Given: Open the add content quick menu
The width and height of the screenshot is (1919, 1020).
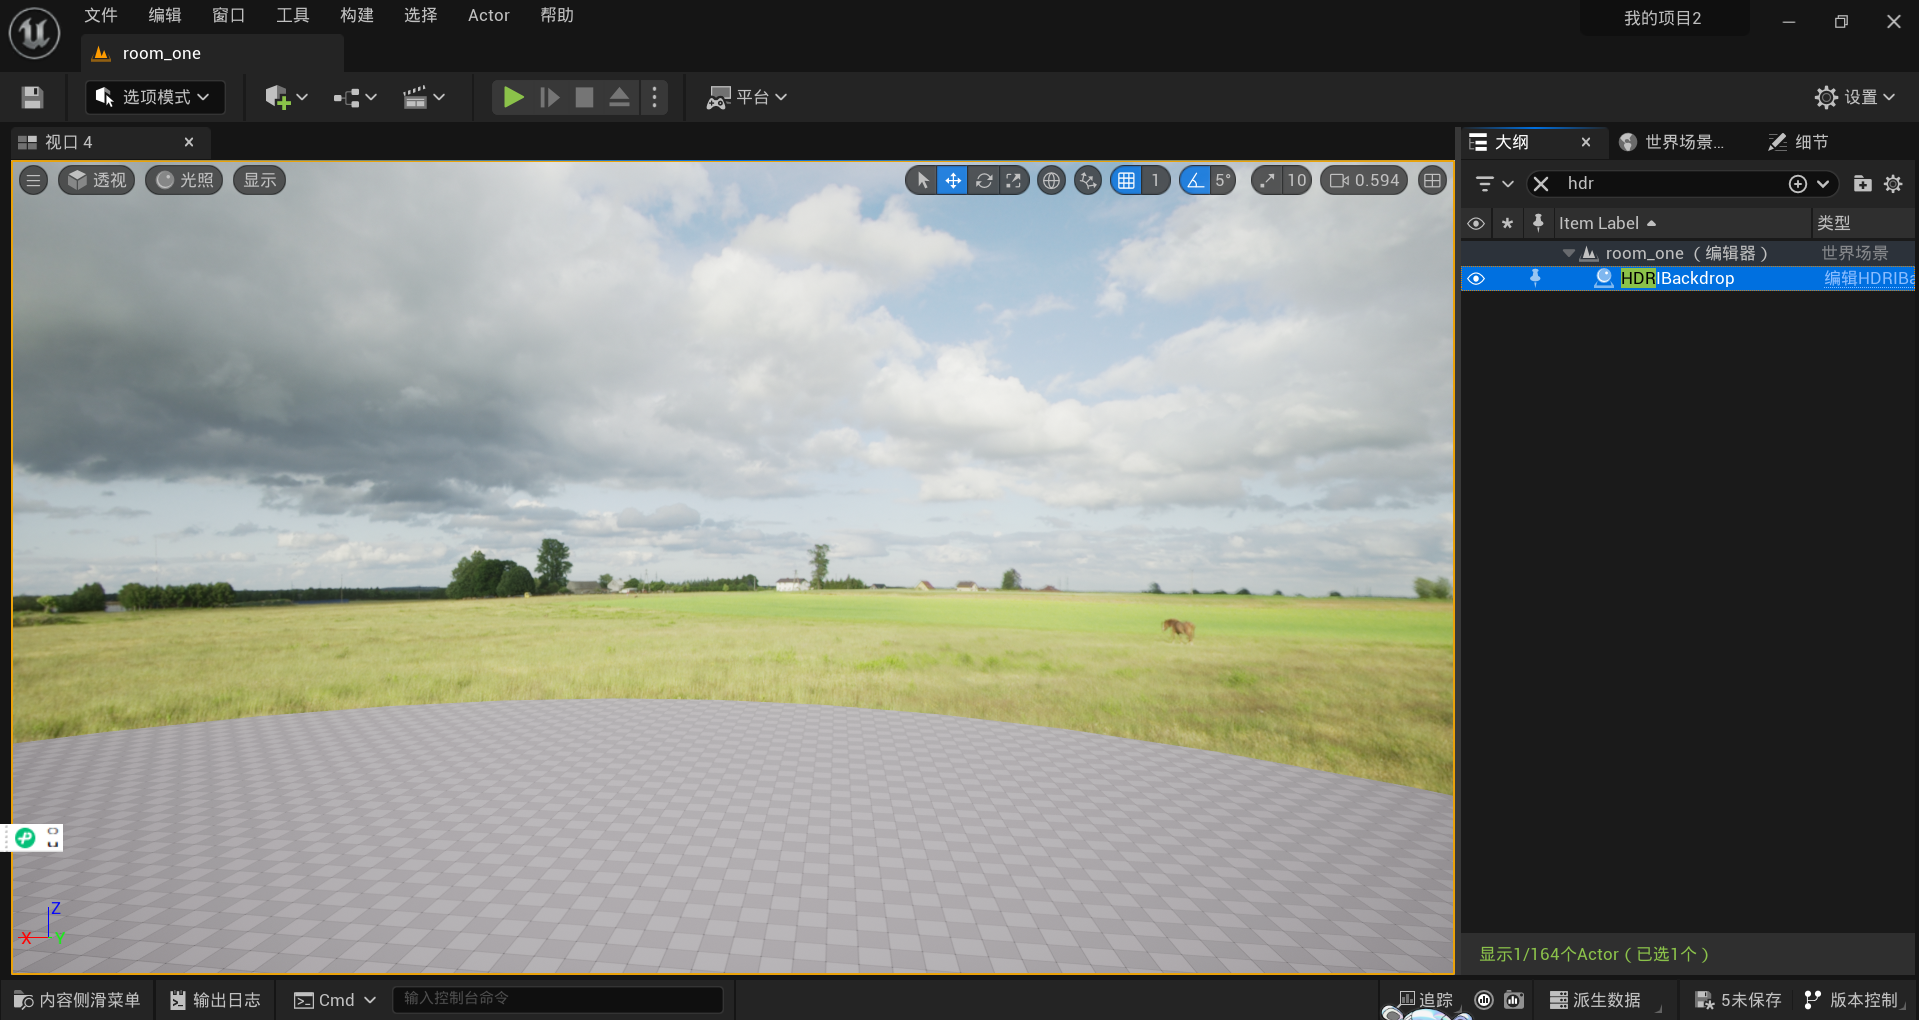Looking at the screenshot, I should 286,97.
